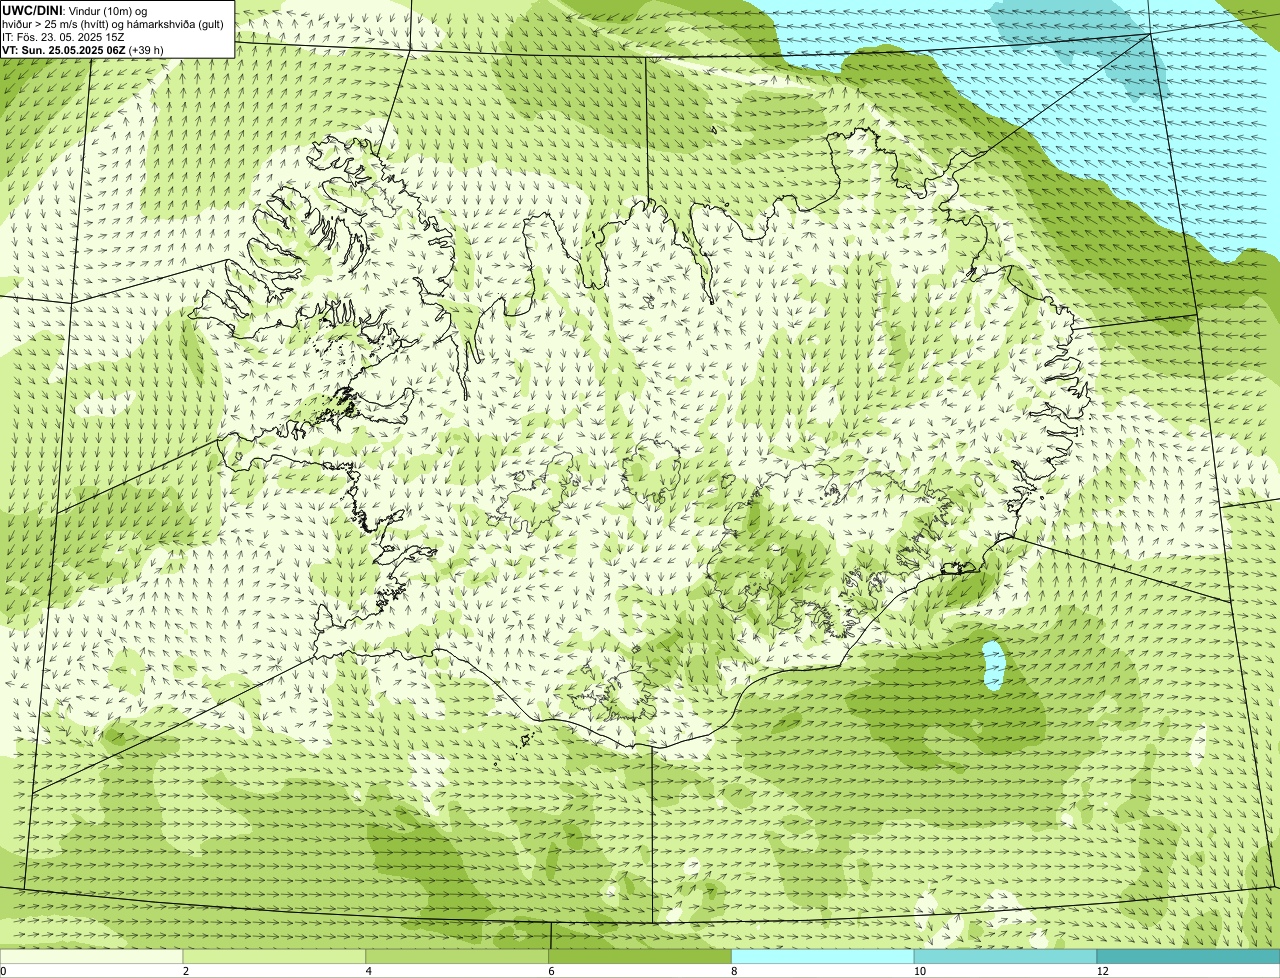Click the pale yellow 0–2 legend segment
Viewport: 1280px width, 978px height.
[92, 957]
